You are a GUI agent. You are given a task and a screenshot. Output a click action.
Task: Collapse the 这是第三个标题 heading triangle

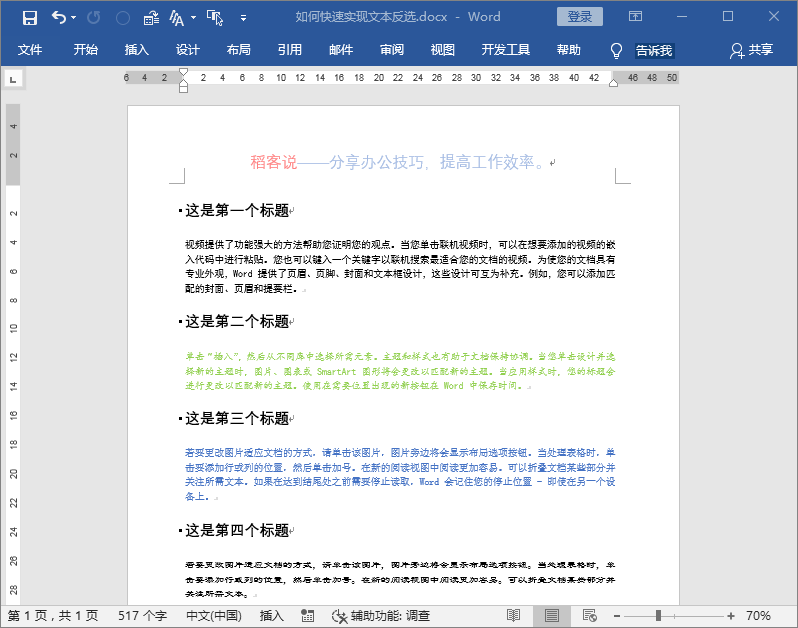180,418
